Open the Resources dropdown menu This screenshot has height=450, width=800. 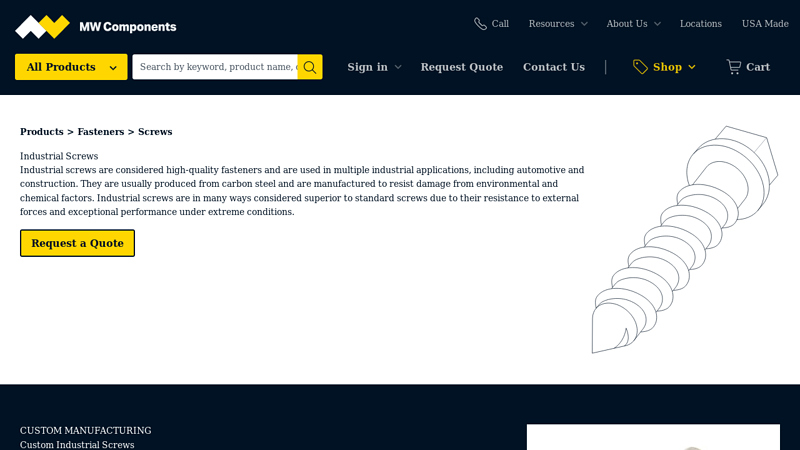[x=557, y=24]
